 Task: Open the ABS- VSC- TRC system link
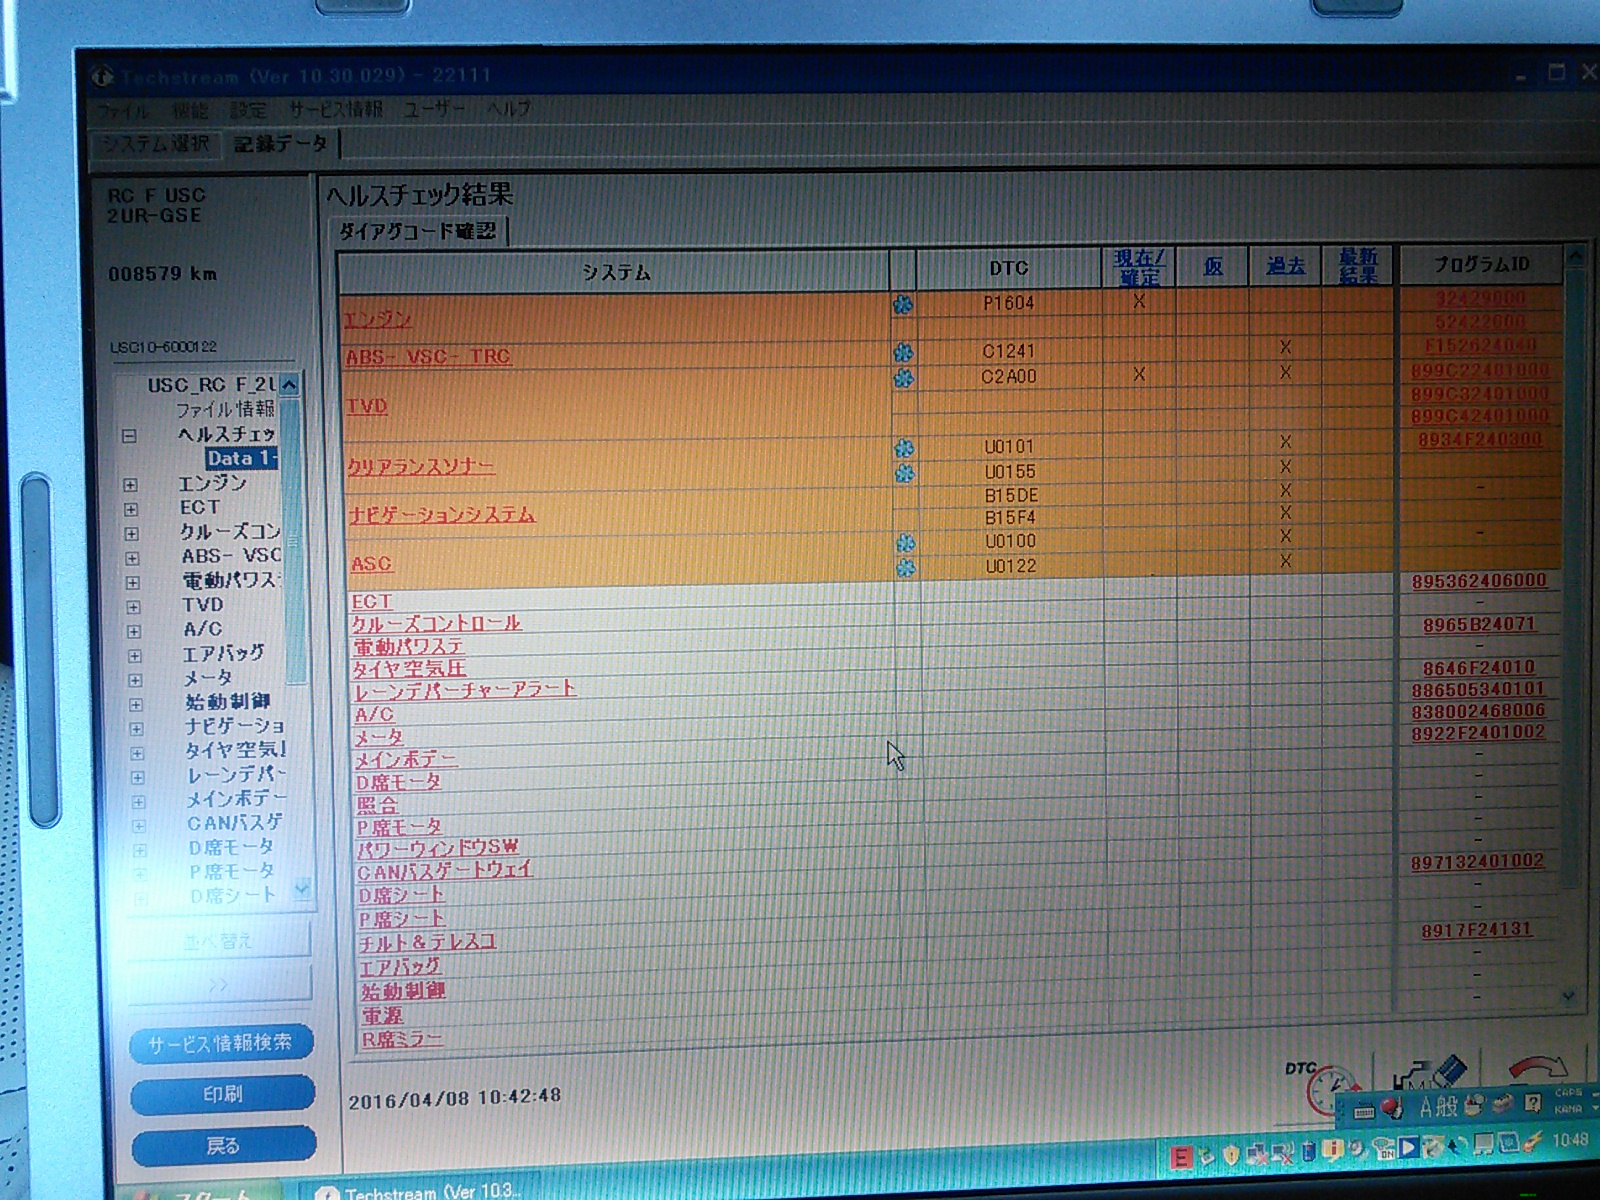(428, 356)
